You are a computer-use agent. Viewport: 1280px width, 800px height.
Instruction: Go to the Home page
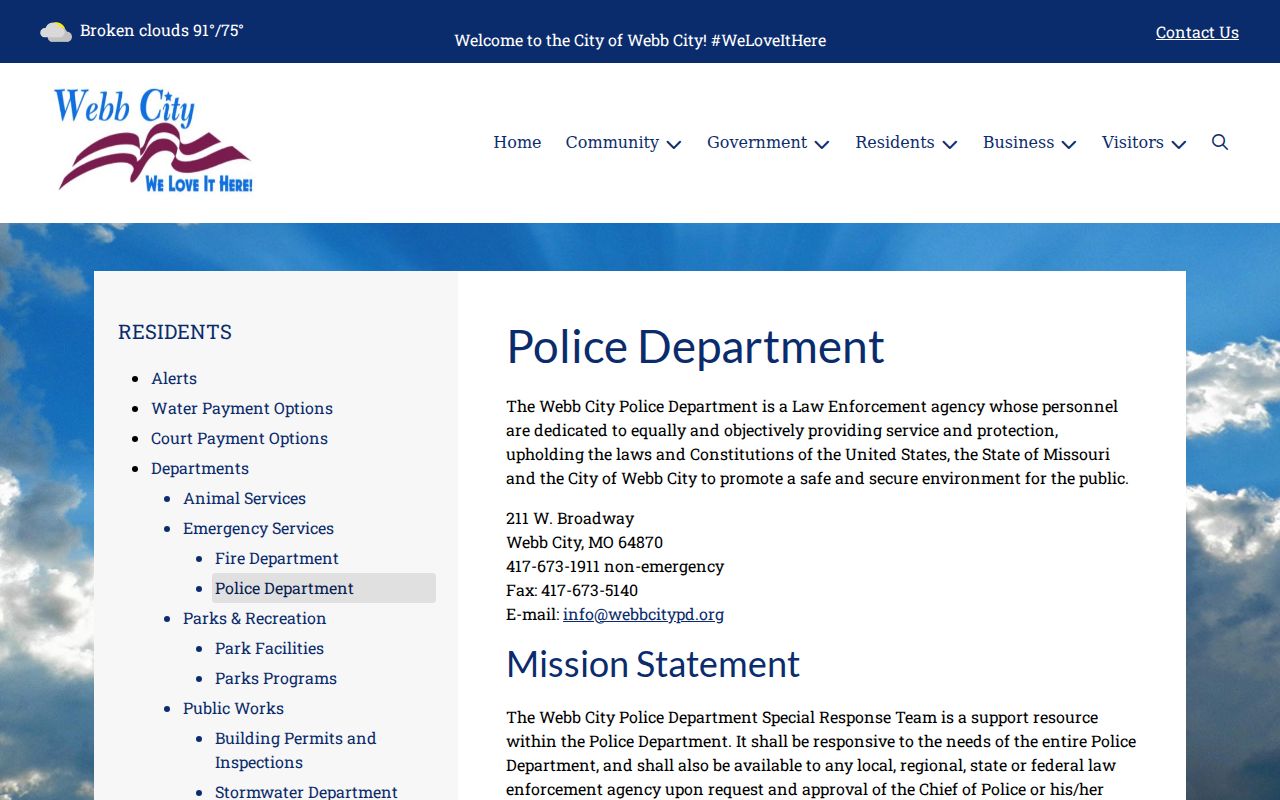[517, 142]
